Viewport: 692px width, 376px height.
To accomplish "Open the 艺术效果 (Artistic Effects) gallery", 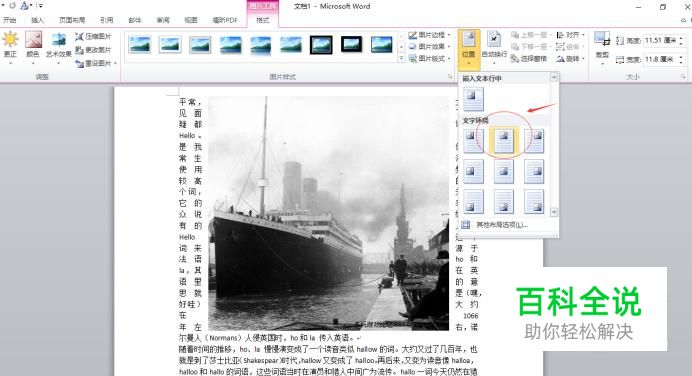I will pyautogui.click(x=59, y=46).
